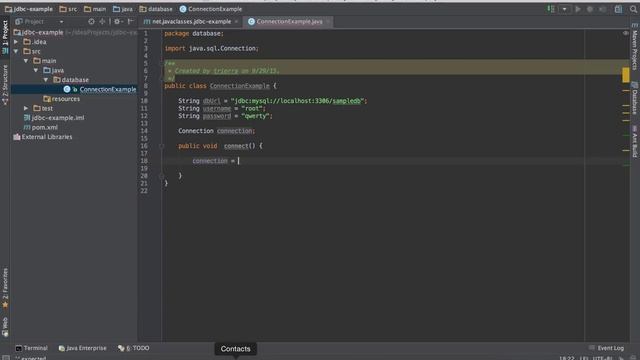Fold the connect() method at gutter
The width and height of the screenshot is (640, 360).
[x=162, y=146]
